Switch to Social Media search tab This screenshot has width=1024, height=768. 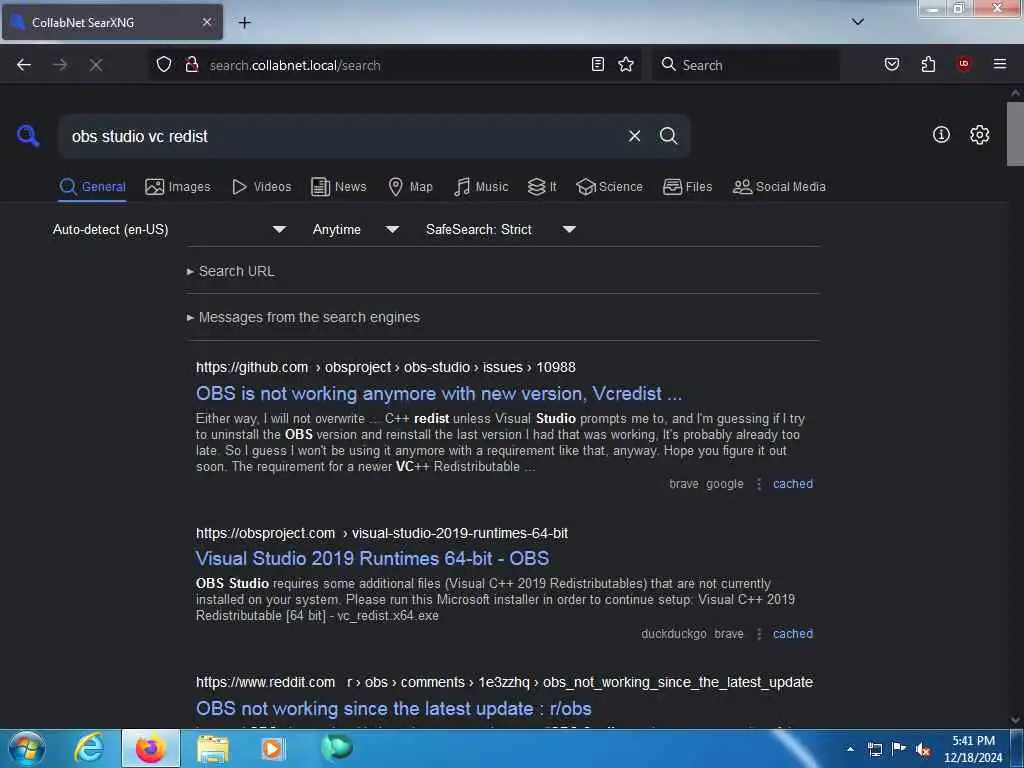coord(779,187)
